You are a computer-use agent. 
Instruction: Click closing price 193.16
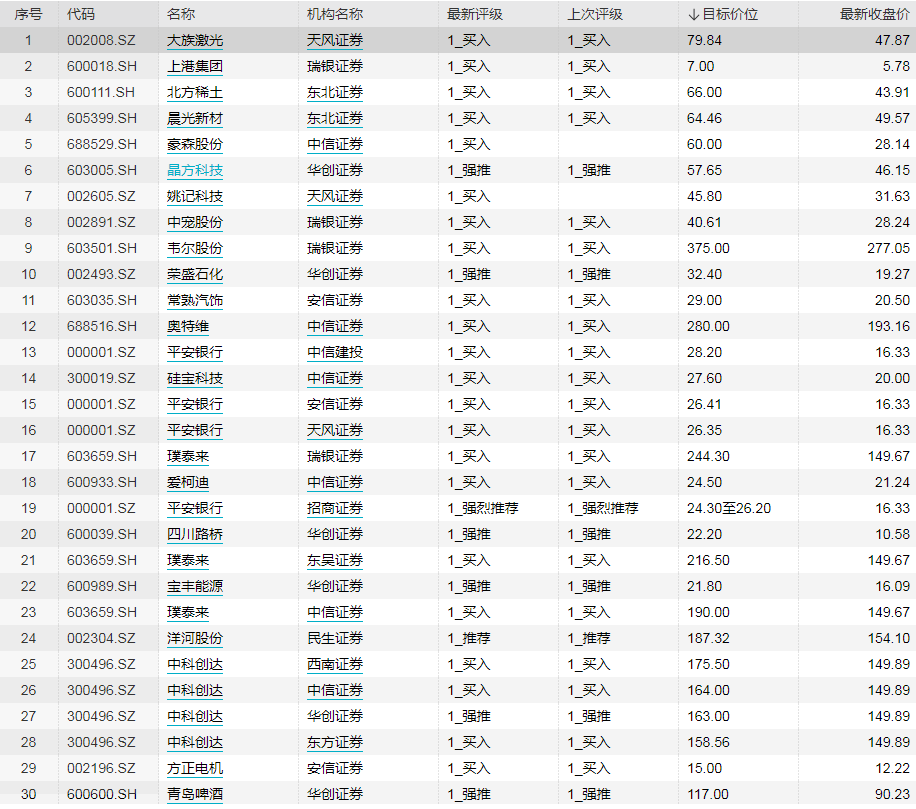pyautogui.click(x=889, y=327)
